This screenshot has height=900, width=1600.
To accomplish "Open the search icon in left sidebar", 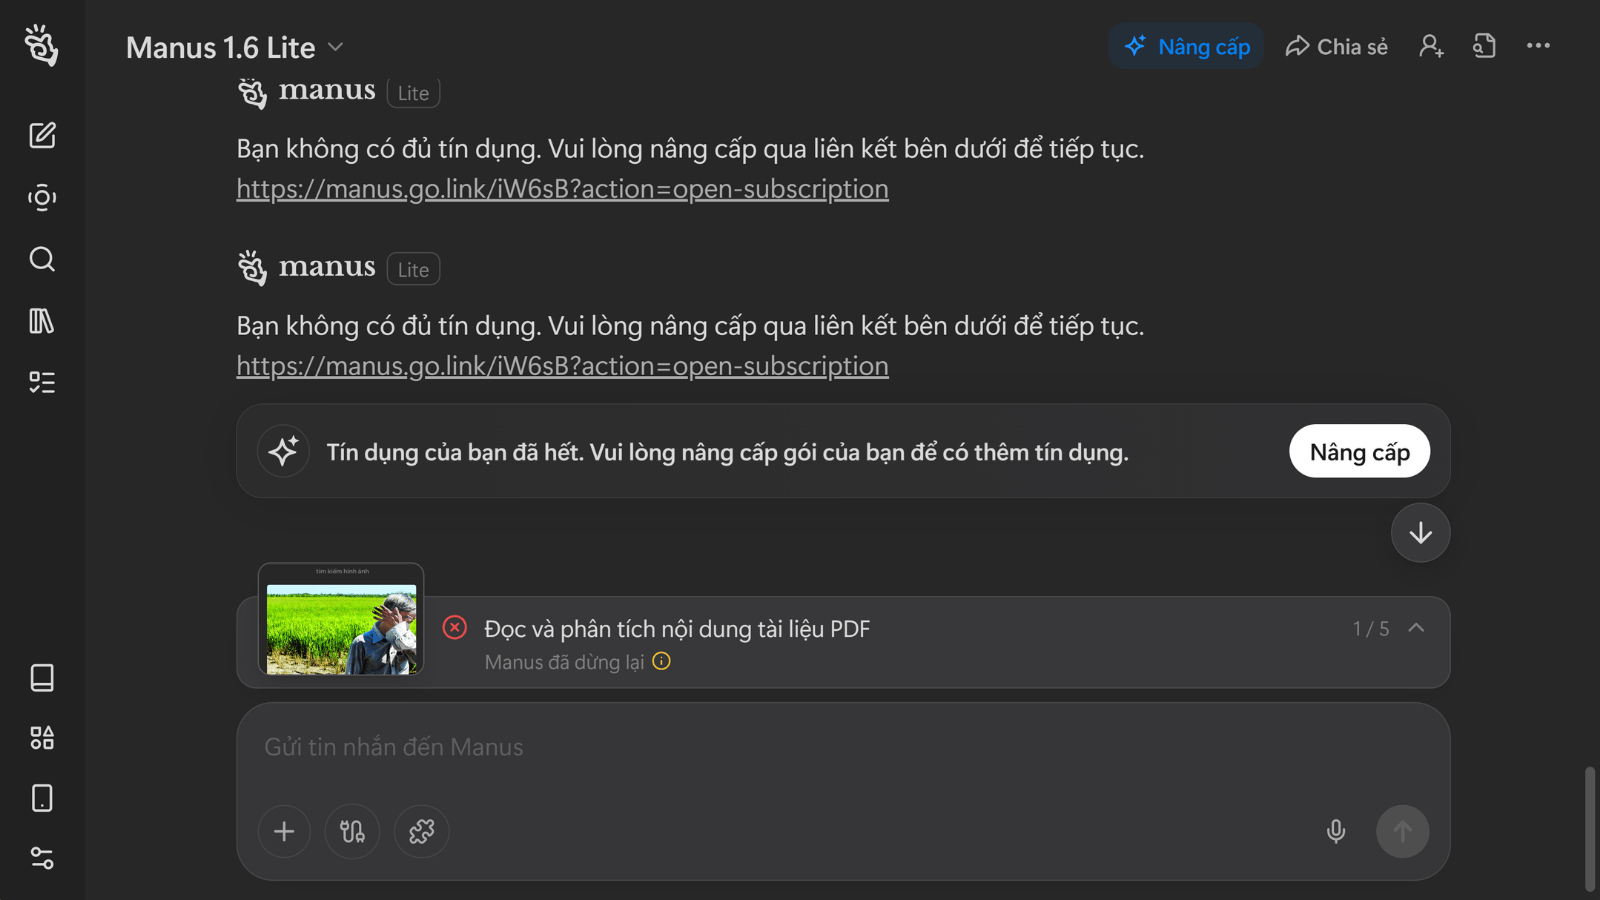I will coord(42,259).
